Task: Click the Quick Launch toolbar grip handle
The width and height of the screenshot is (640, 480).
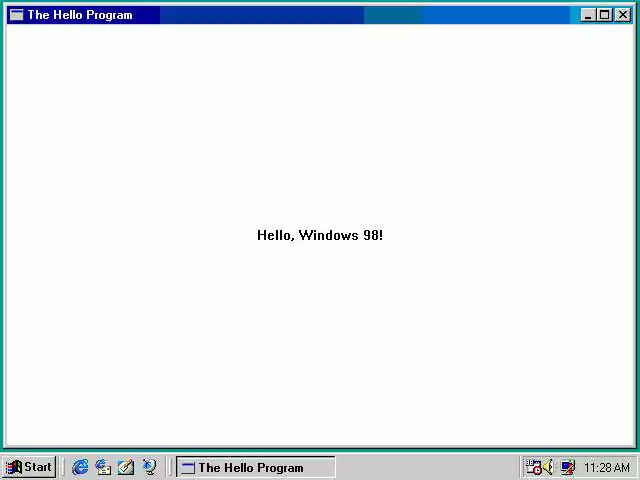Action: [x=64, y=467]
